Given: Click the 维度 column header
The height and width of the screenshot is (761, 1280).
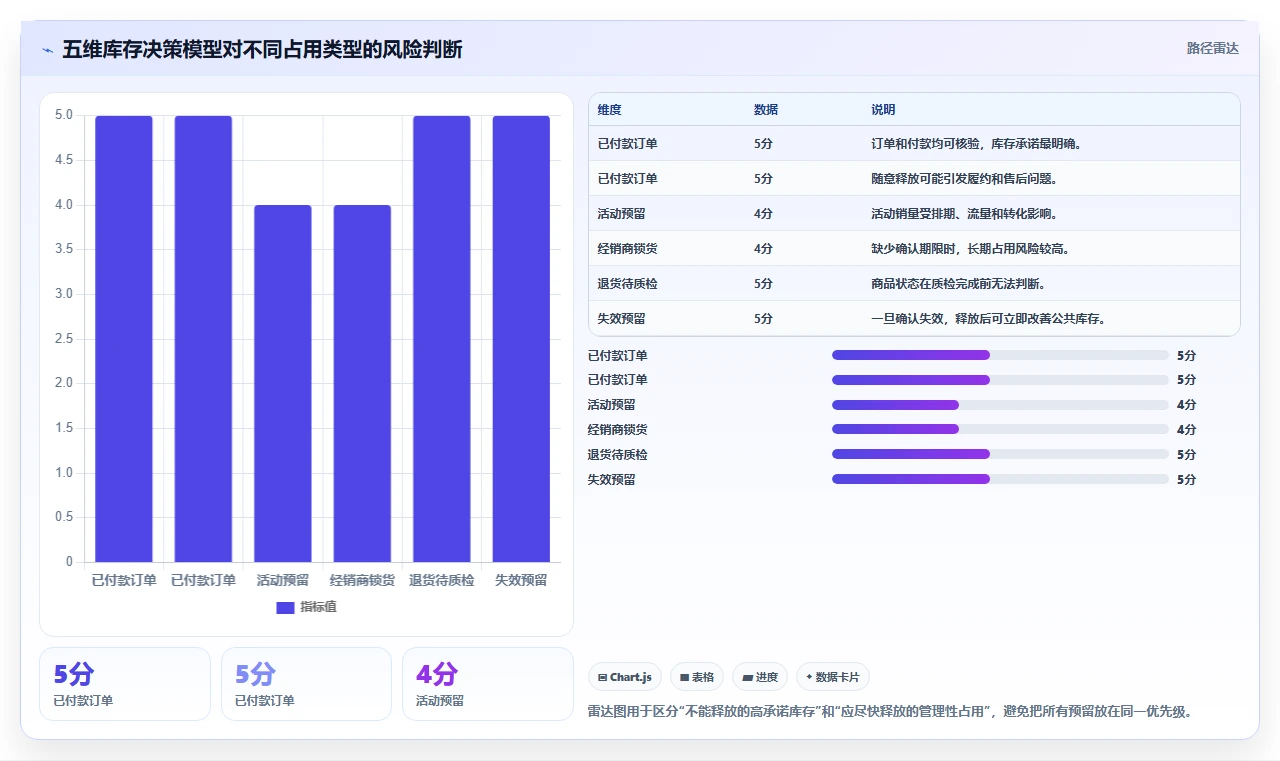Looking at the screenshot, I should coord(609,110).
